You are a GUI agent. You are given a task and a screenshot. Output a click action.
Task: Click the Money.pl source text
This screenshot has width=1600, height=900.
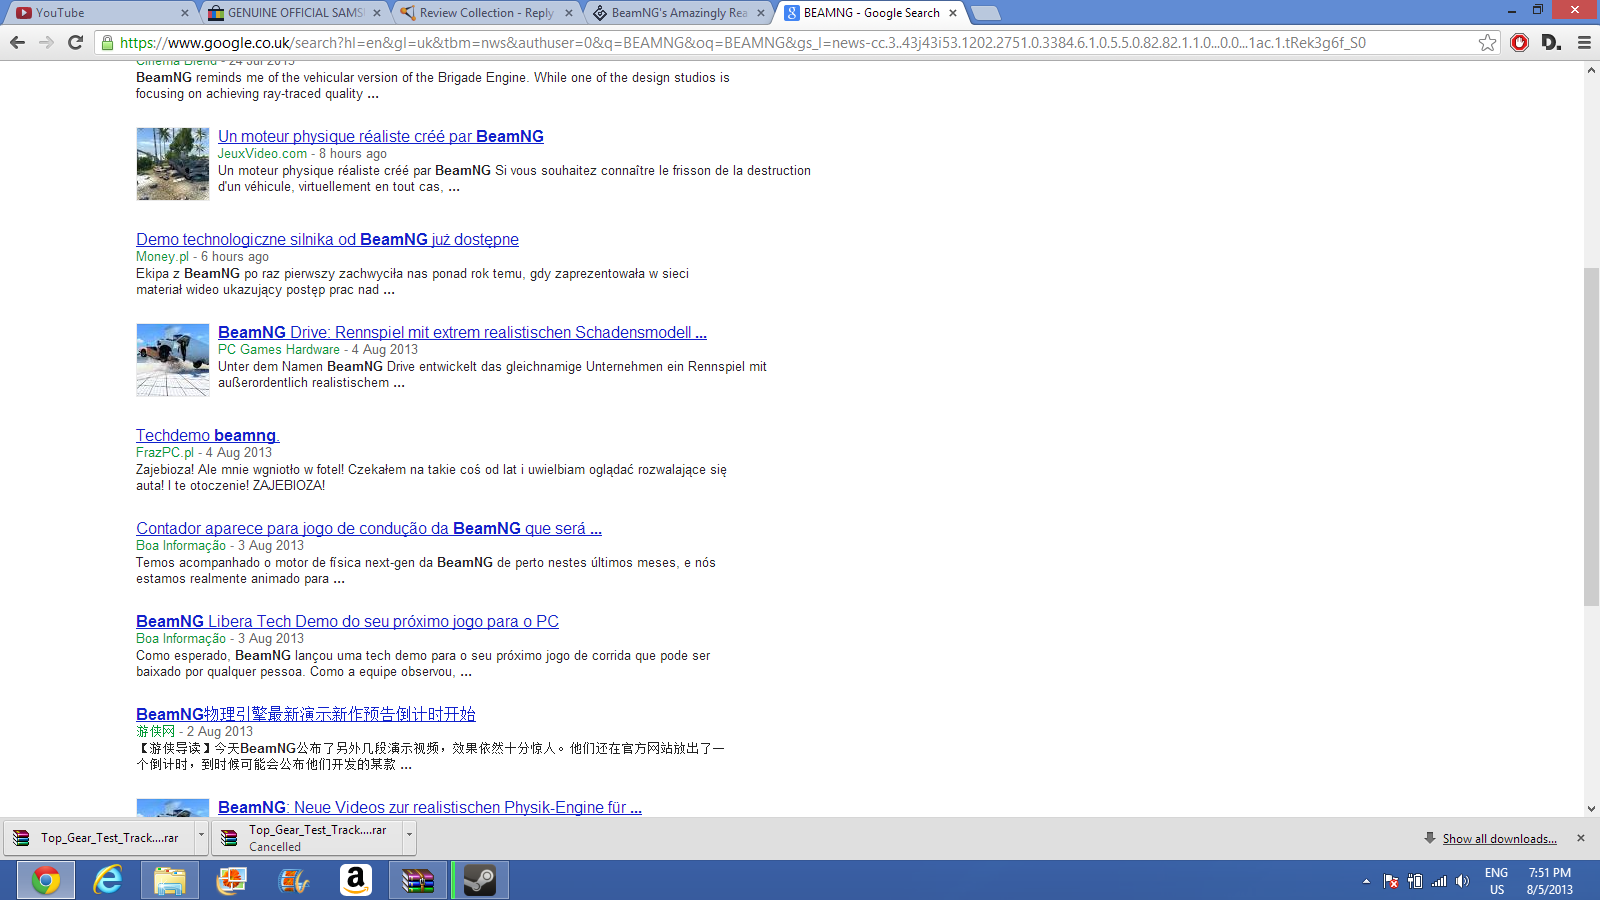coord(162,256)
